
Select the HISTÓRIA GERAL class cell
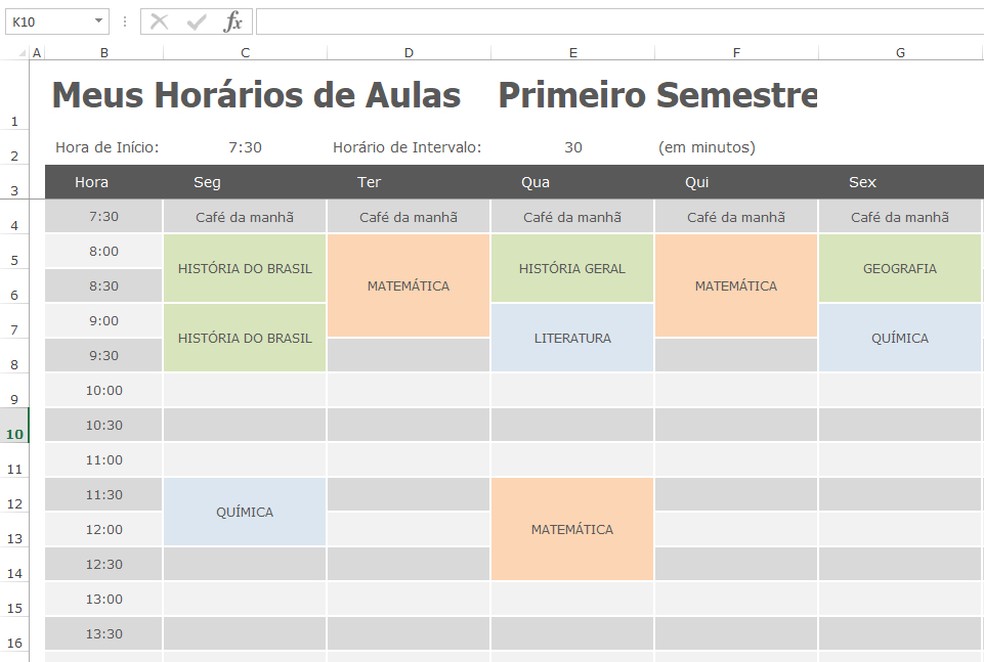click(x=572, y=268)
